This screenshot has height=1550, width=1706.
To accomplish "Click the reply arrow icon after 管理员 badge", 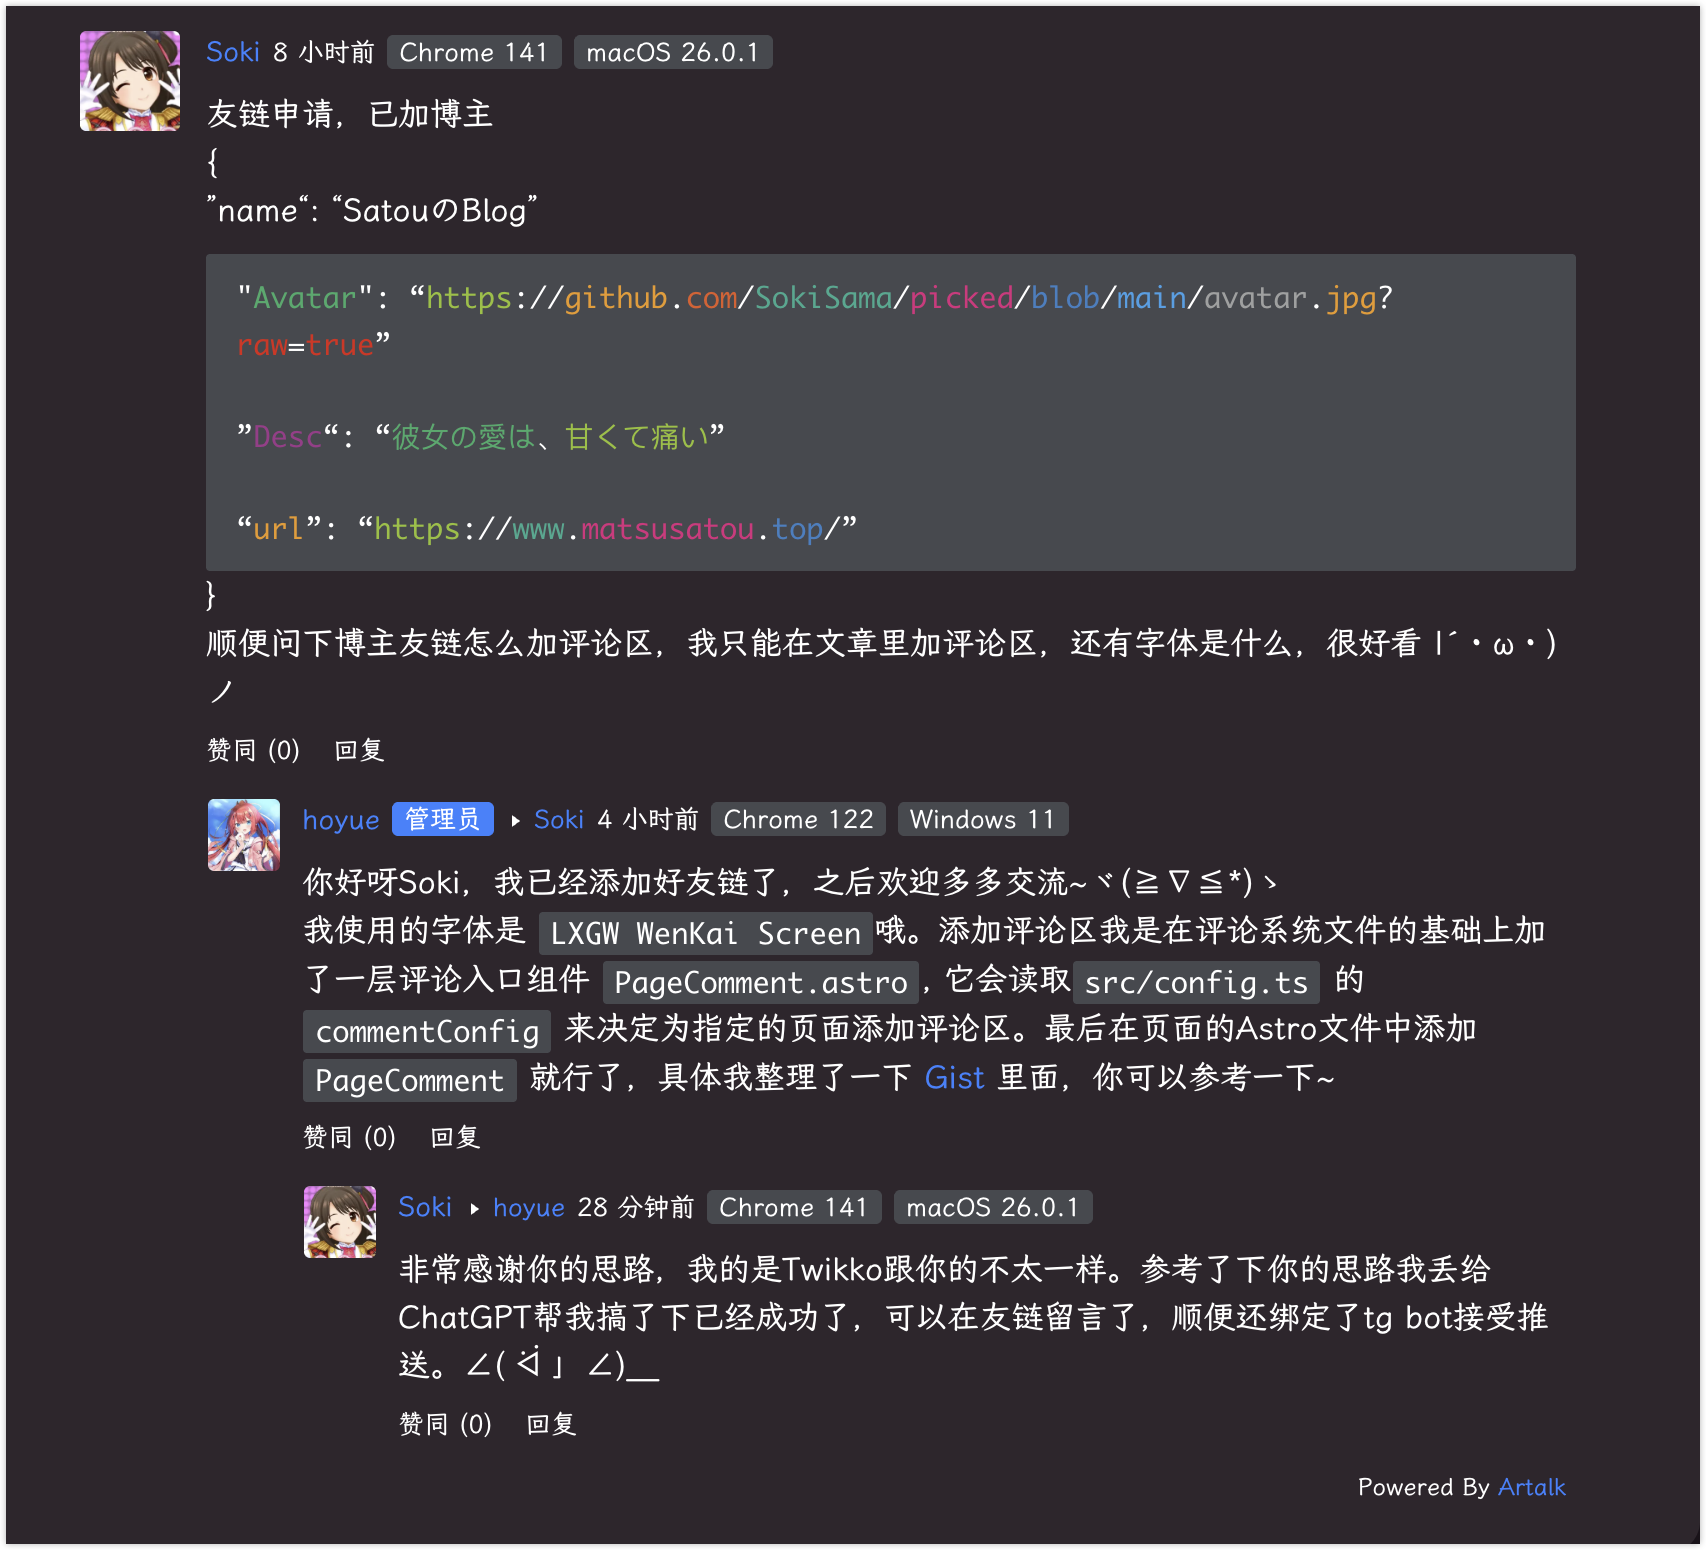I will tap(515, 821).
